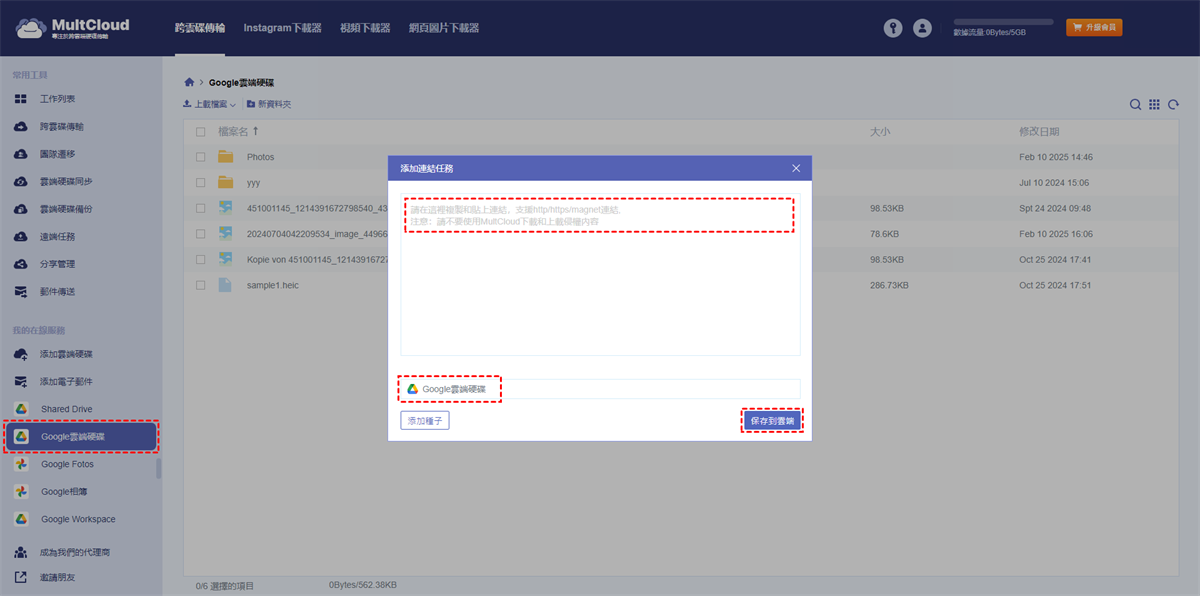This screenshot has width=1200, height=596.
Task: Check the Photos folder checkbox
Action: pos(200,157)
